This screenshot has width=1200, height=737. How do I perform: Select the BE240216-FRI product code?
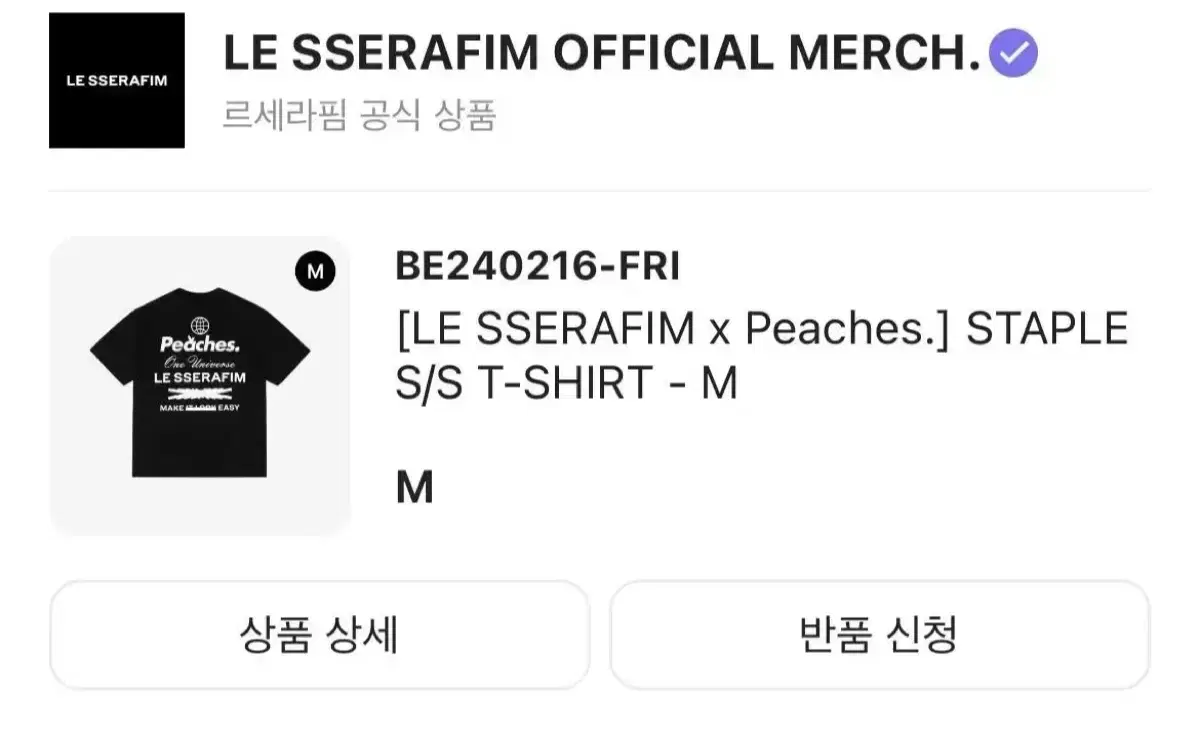click(538, 267)
